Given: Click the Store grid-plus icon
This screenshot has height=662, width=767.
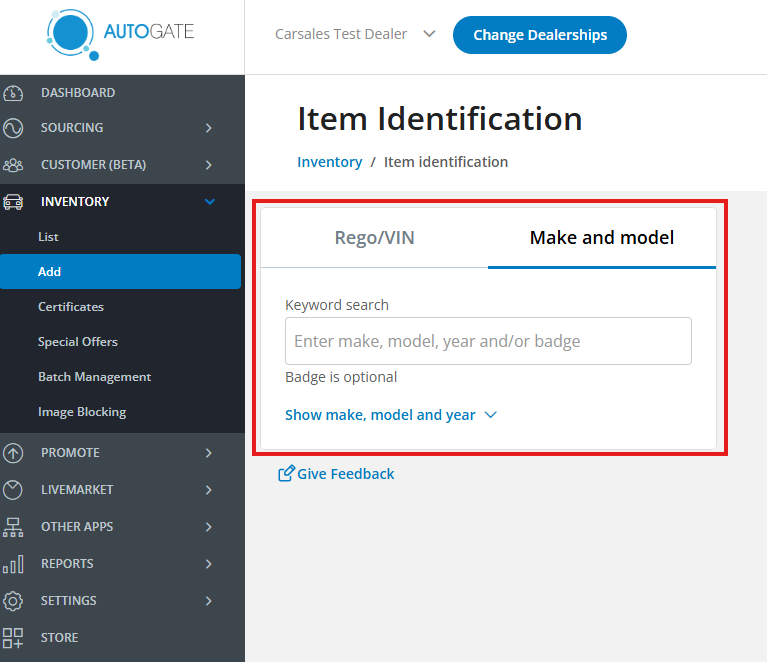Looking at the screenshot, I should tap(14, 638).
